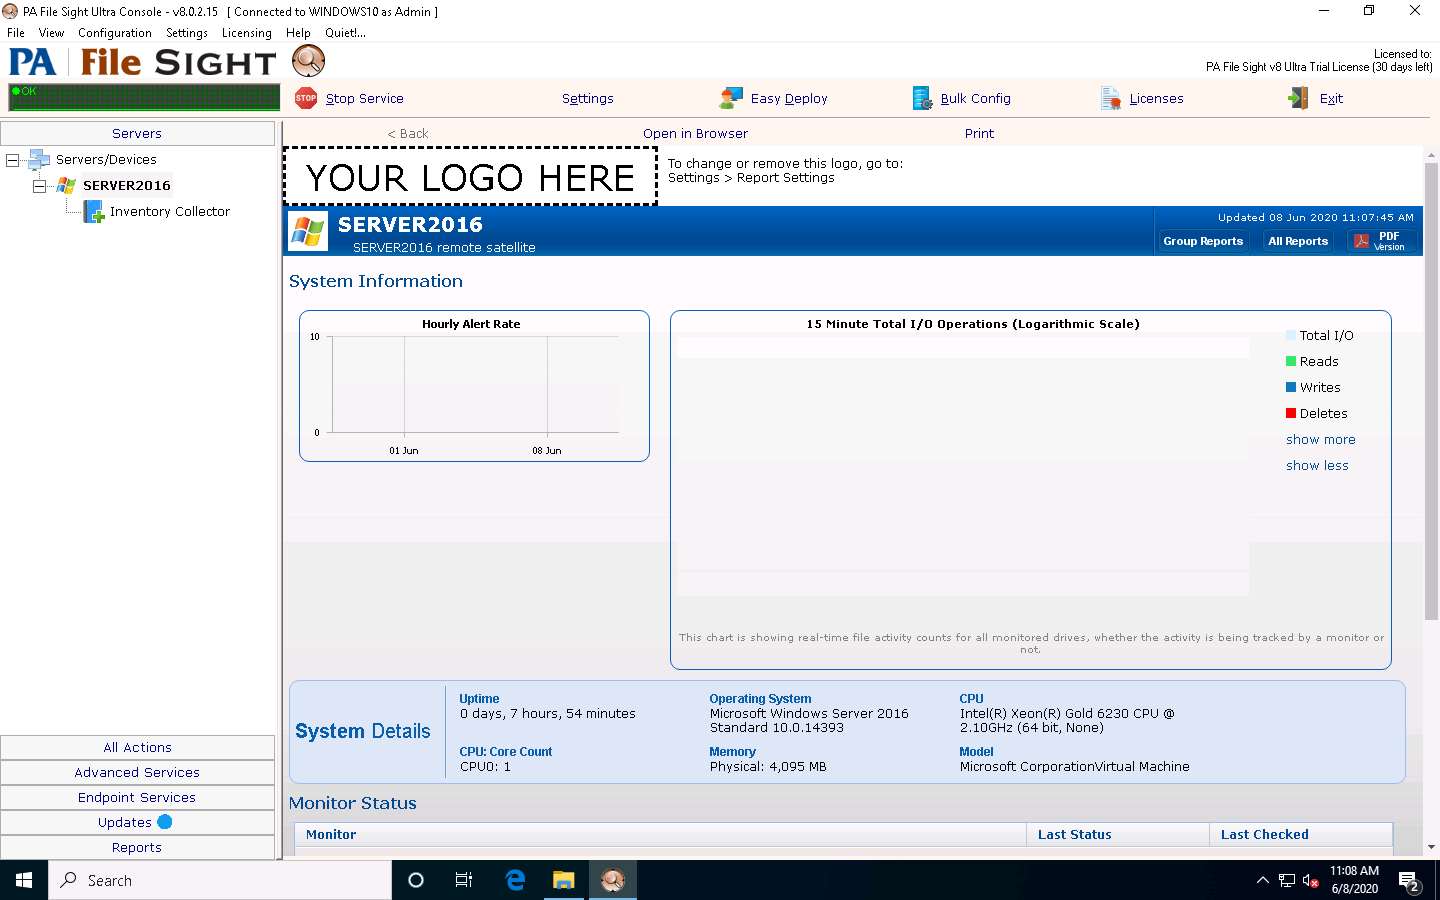Click the SERVER2016 Windows flag tree icon

tap(66, 185)
